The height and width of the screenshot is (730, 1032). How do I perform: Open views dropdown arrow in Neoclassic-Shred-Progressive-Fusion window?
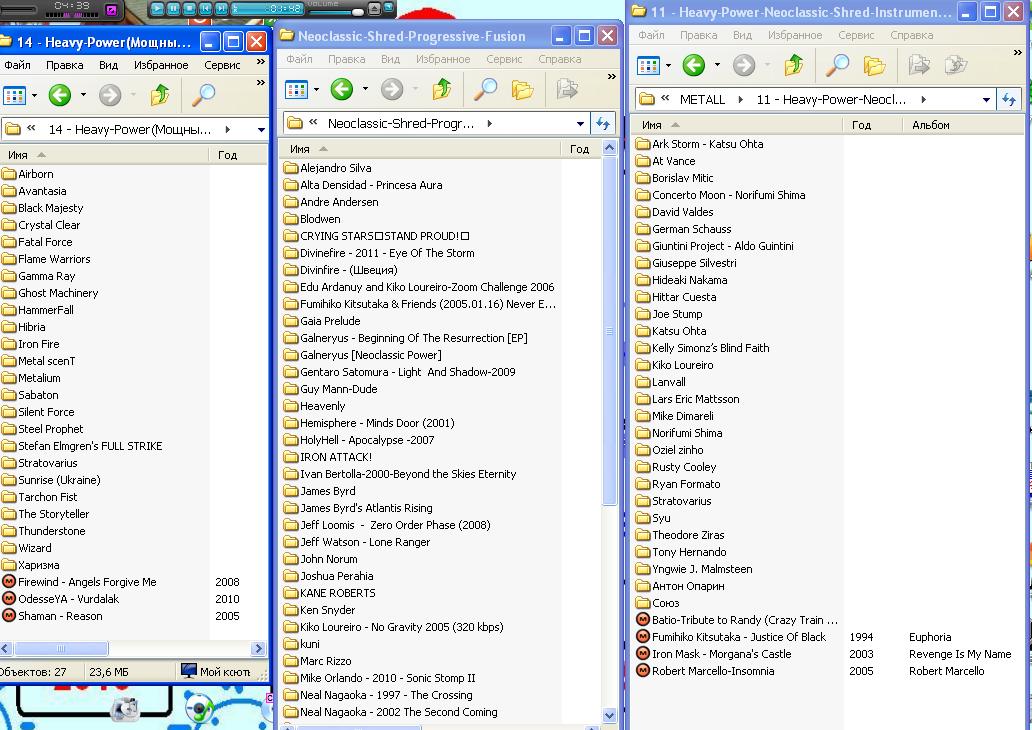coord(317,90)
